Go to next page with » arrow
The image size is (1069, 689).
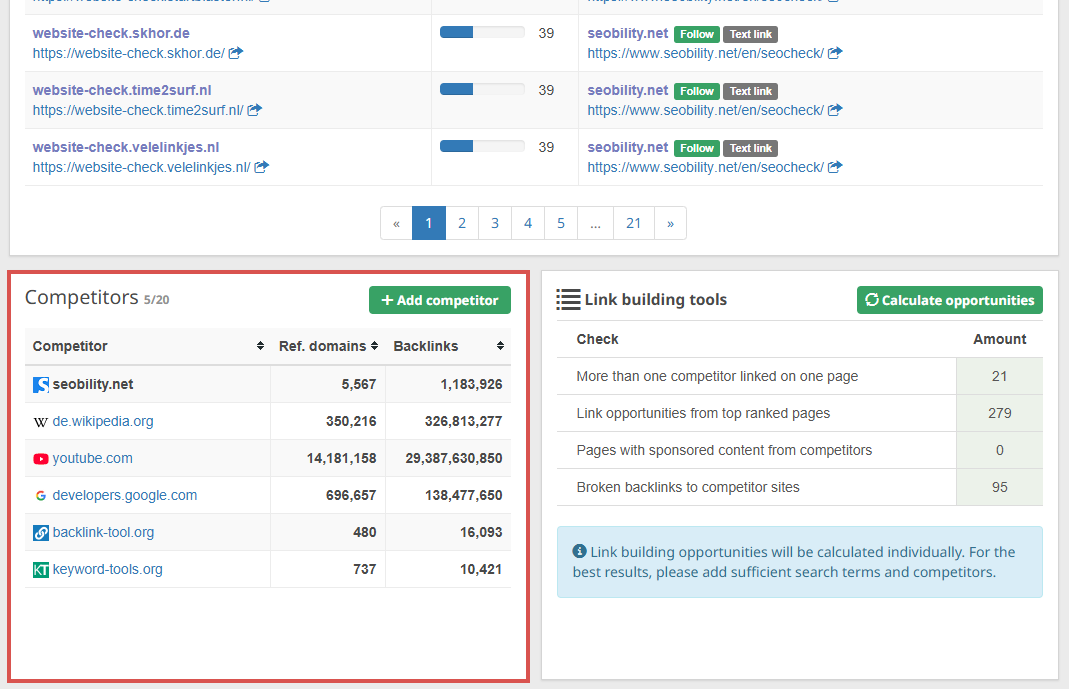pos(670,224)
